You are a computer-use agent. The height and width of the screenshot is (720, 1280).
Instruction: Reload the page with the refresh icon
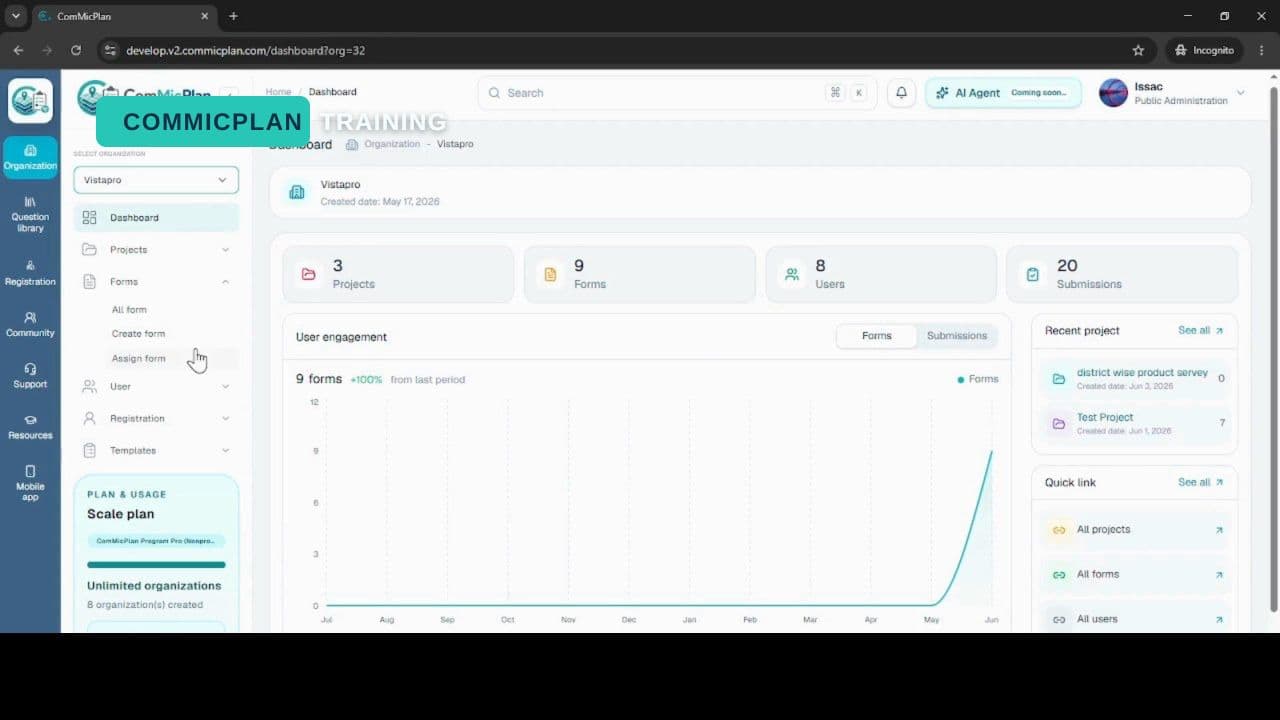click(x=76, y=50)
